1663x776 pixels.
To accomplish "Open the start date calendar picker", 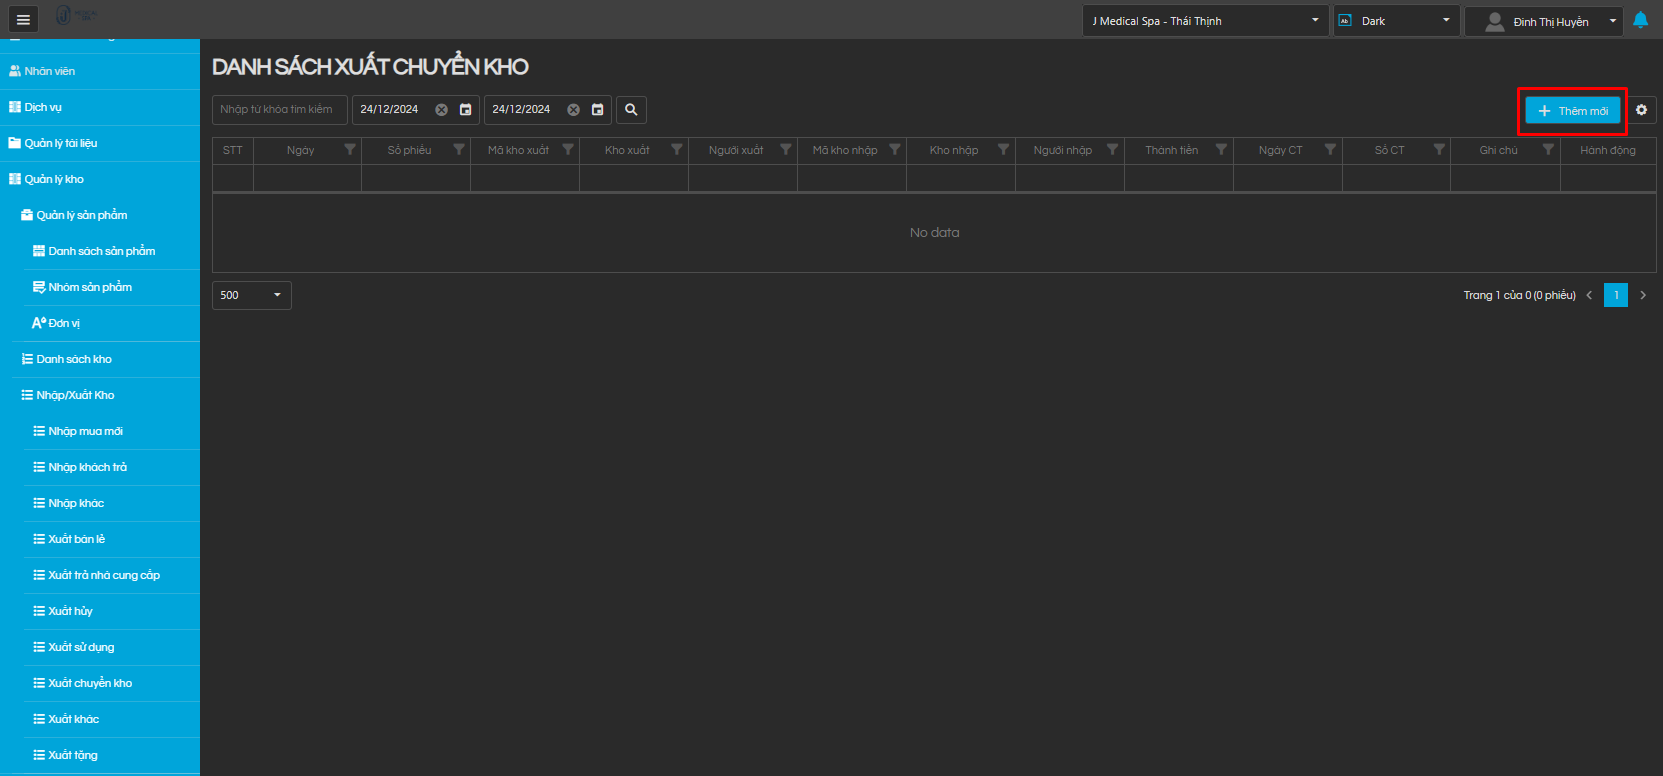I will tap(465, 110).
